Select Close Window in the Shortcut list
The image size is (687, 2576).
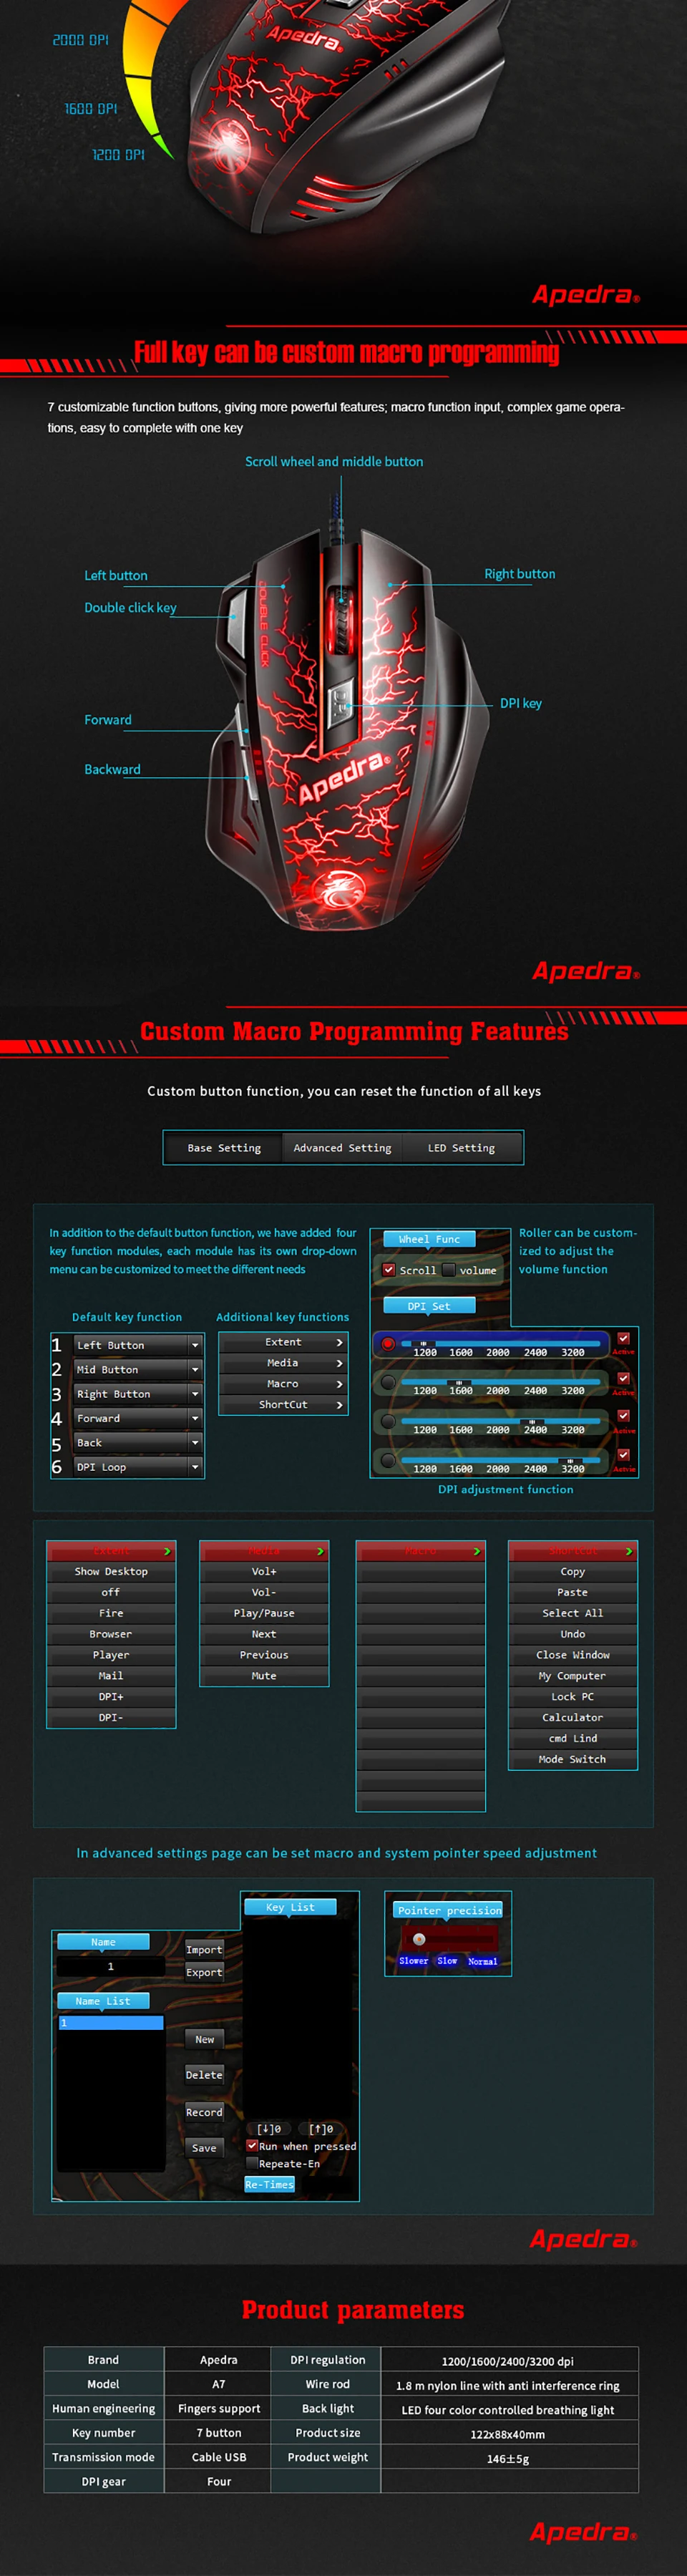573,1655
